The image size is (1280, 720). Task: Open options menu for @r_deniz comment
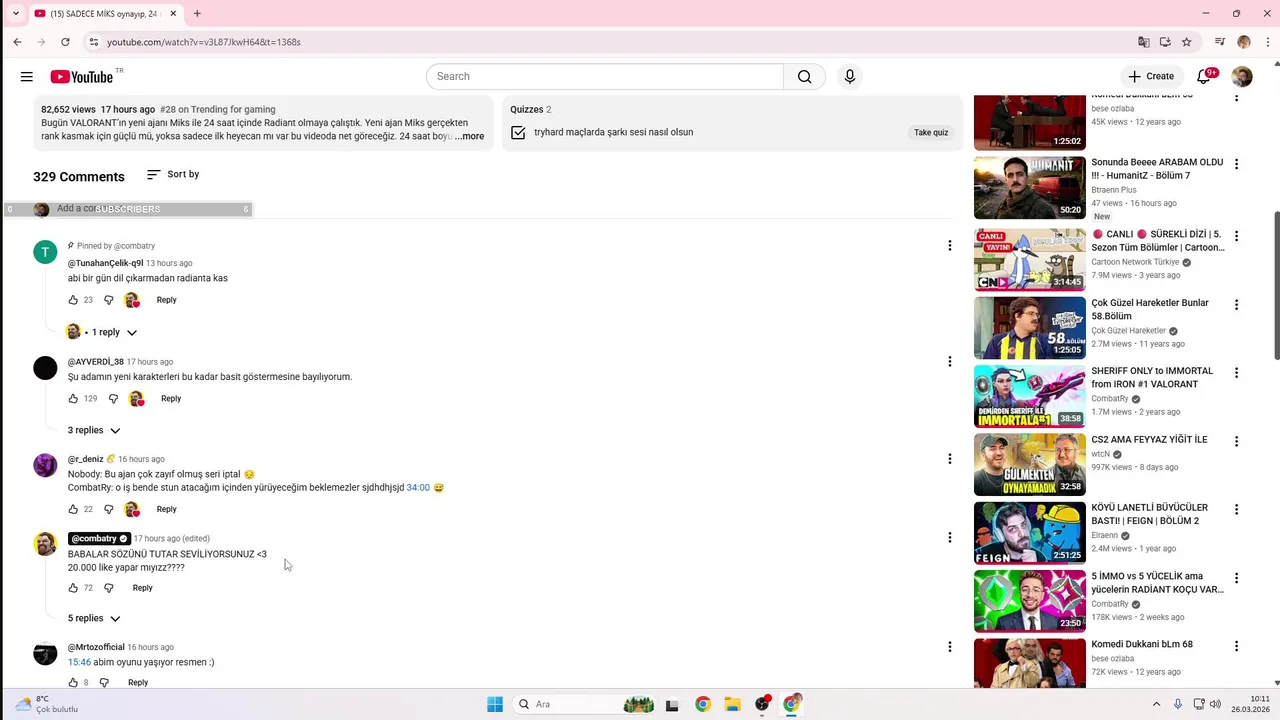point(950,459)
